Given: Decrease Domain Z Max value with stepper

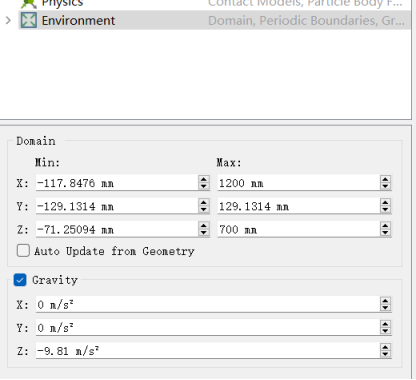Looking at the screenshot, I should (x=385, y=233).
